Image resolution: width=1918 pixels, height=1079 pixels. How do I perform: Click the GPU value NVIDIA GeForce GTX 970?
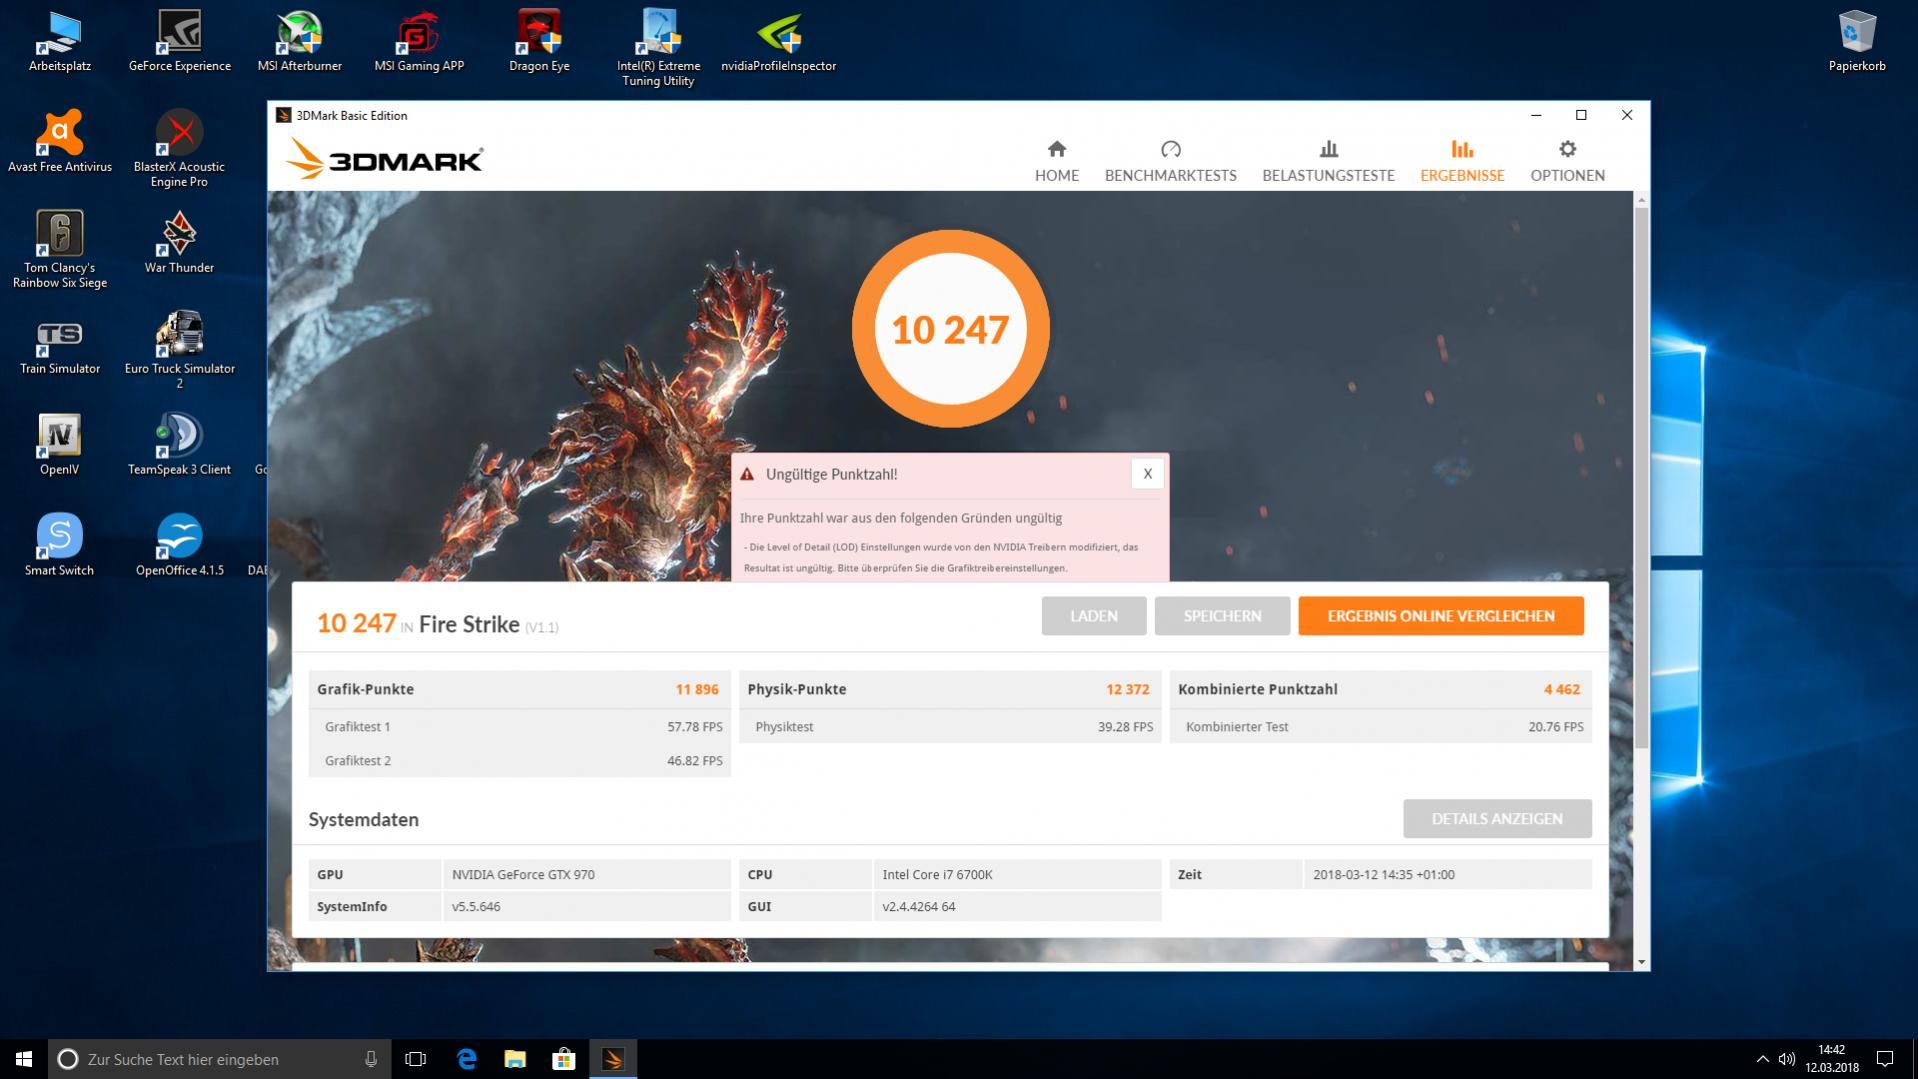point(523,874)
